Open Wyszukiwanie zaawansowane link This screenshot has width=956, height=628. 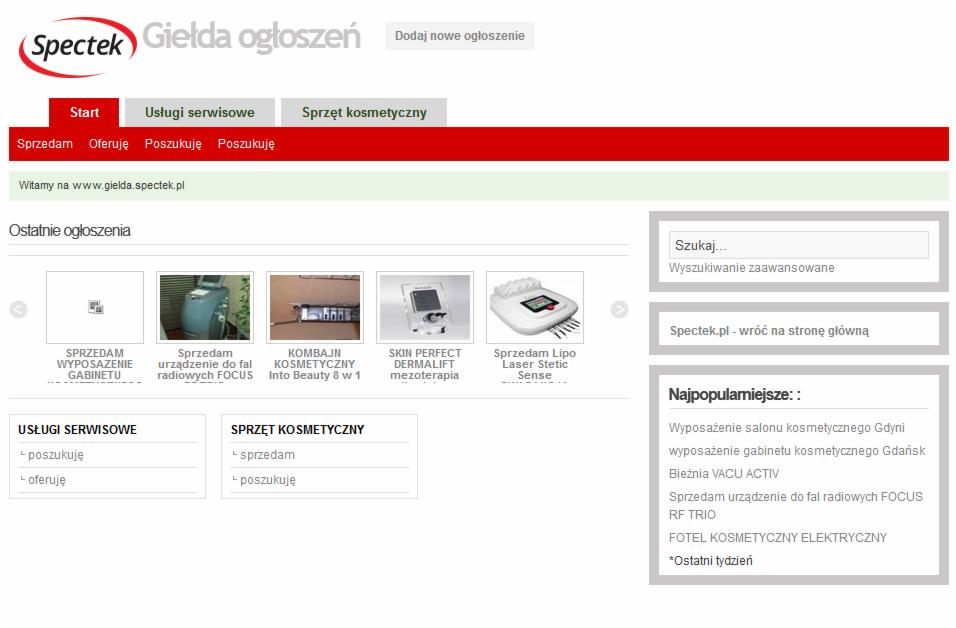click(751, 268)
